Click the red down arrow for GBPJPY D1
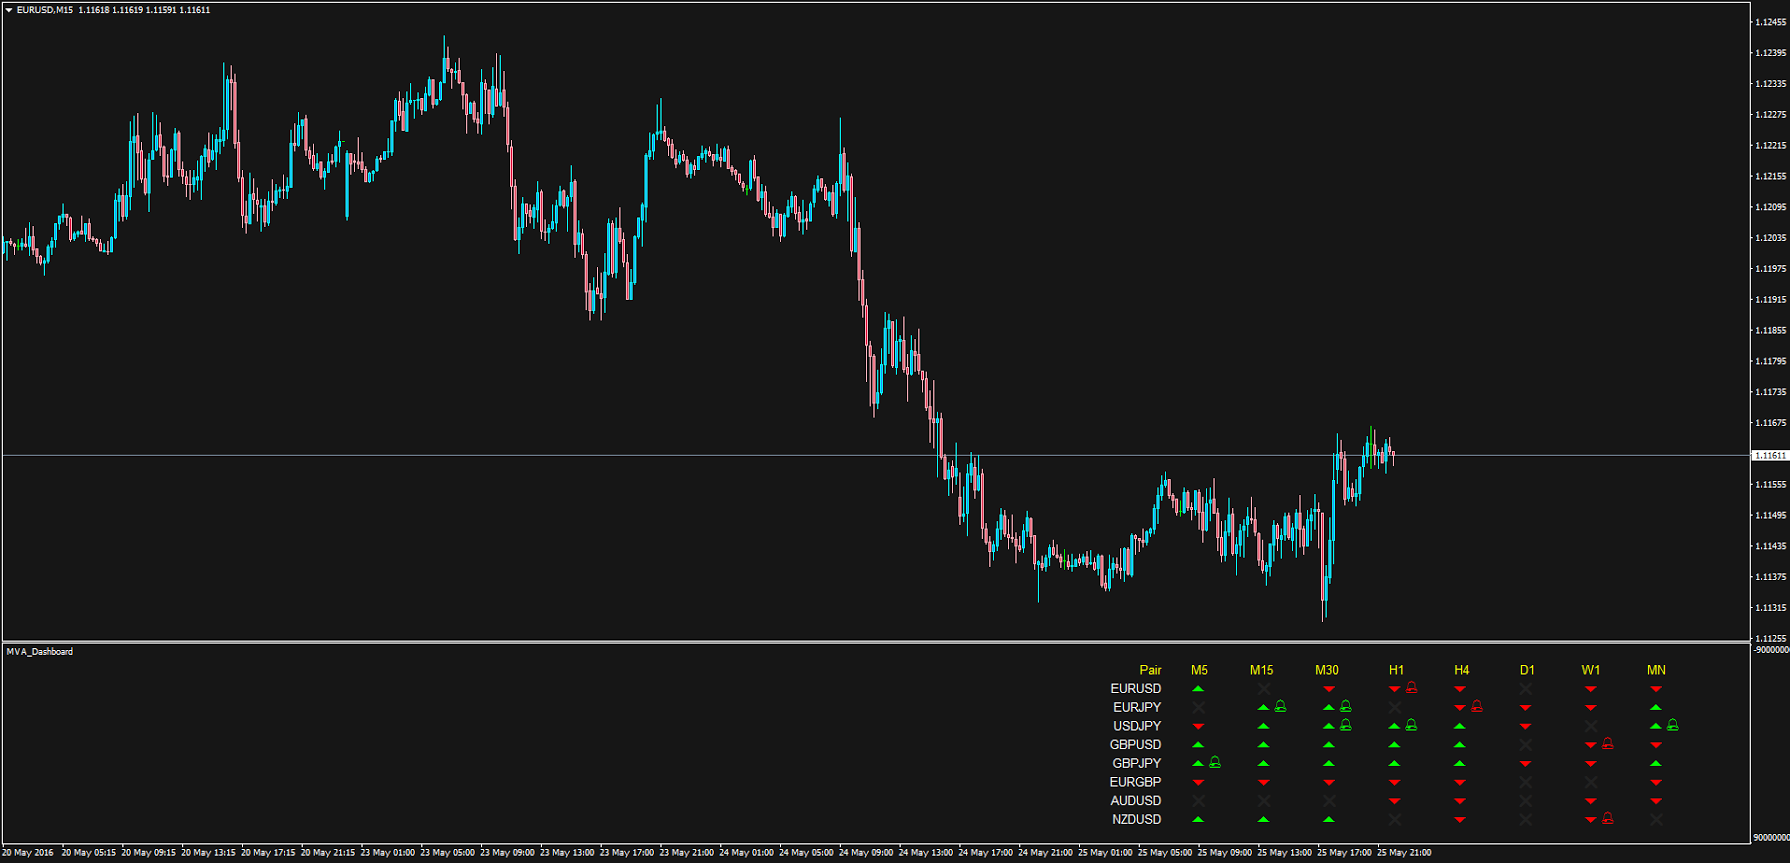This screenshot has width=1790, height=863. point(1525,763)
